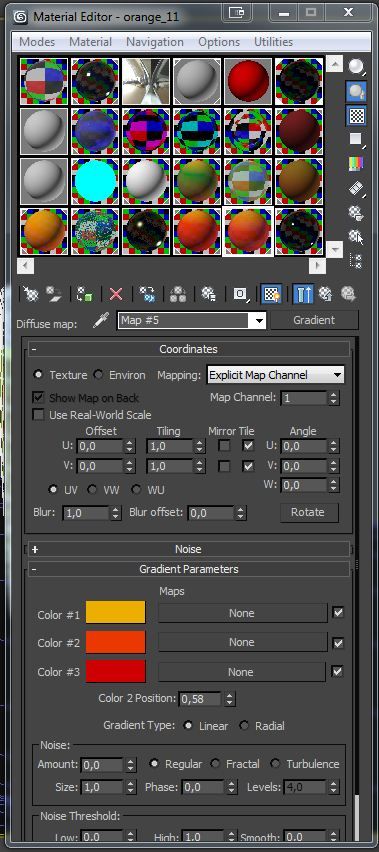
Task: Click the Gradient map type button
Action: 314,320
